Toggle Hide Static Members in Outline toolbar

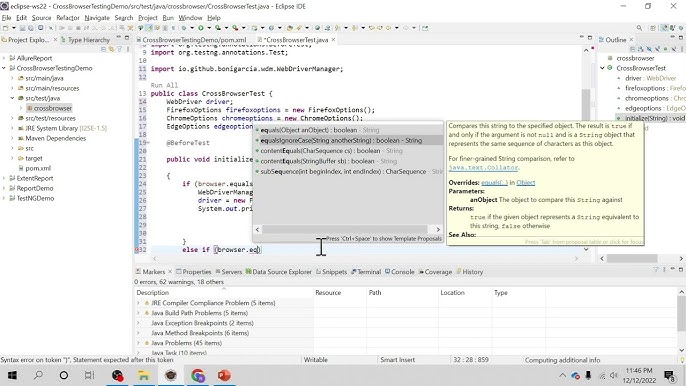tap(657, 49)
